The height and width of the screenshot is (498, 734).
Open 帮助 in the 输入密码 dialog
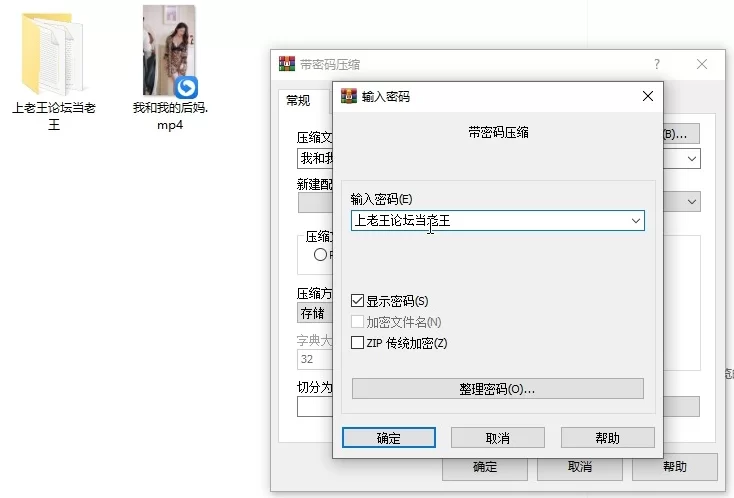(607, 438)
